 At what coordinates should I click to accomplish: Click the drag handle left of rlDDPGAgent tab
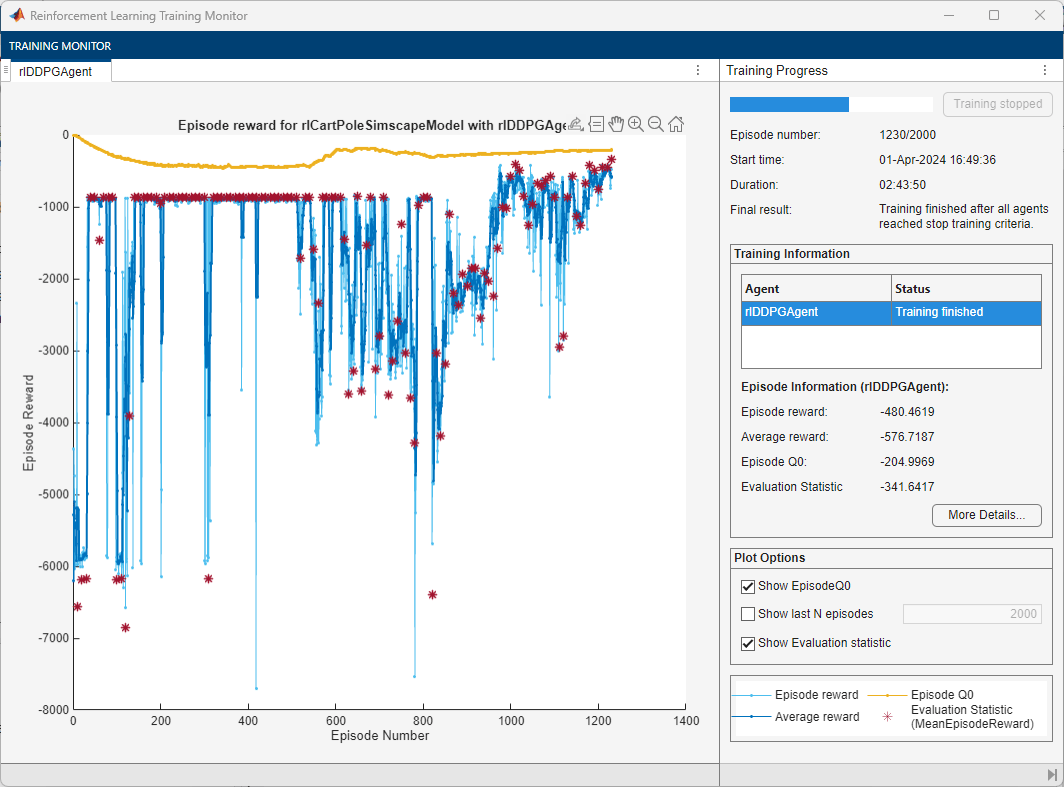pos(6,71)
